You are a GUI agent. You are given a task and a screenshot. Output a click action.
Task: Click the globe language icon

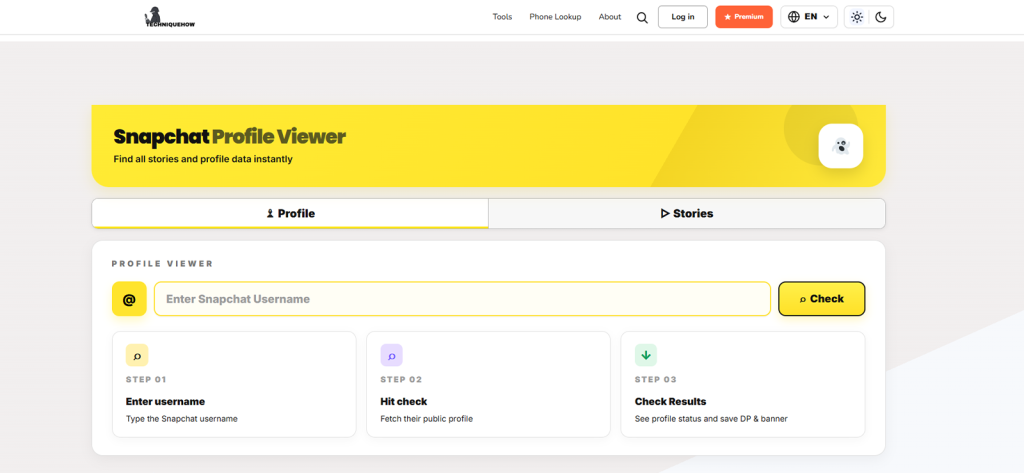click(x=793, y=17)
